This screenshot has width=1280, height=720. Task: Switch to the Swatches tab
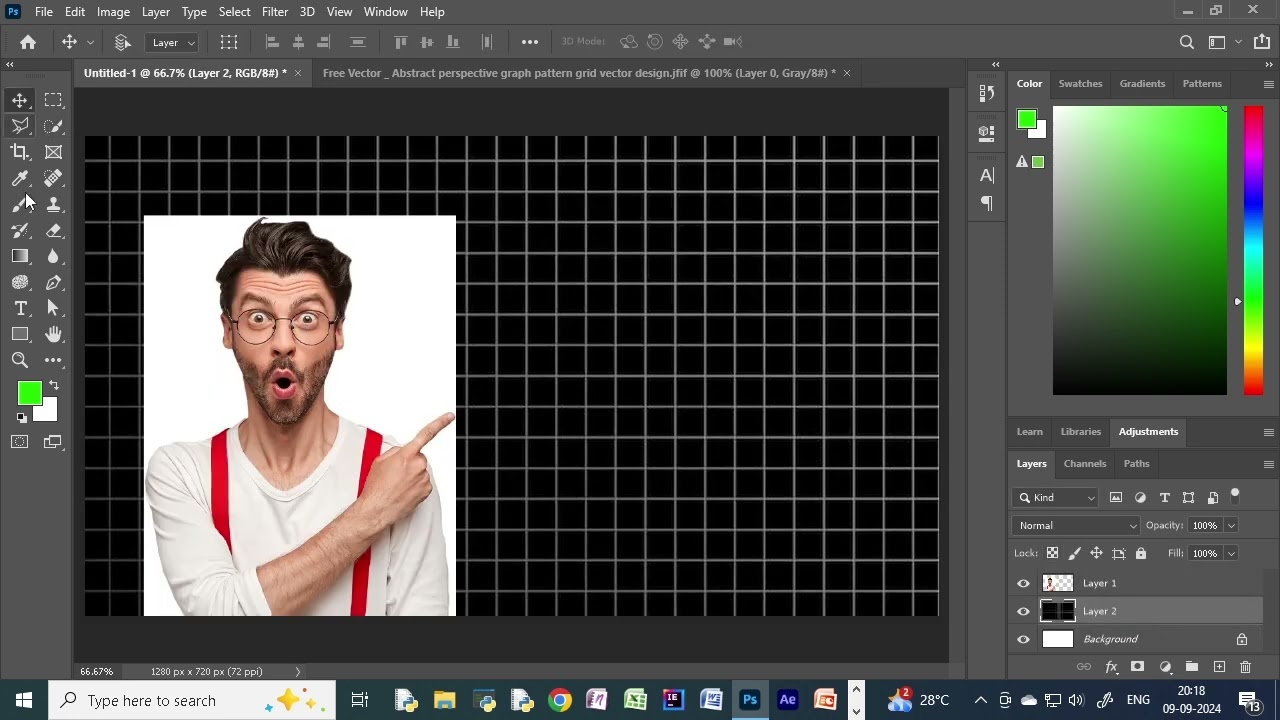click(1080, 83)
